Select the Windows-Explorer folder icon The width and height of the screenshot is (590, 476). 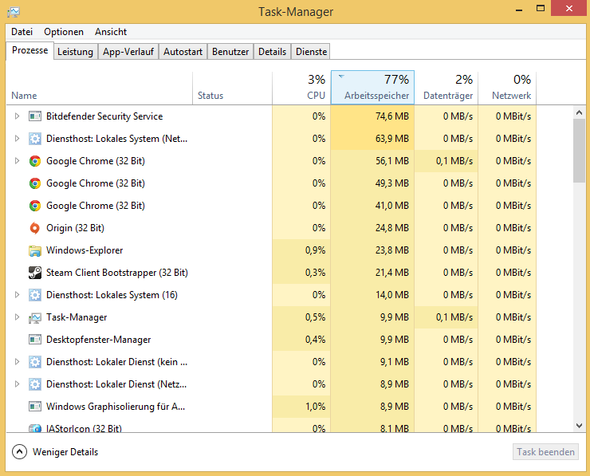(35, 251)
